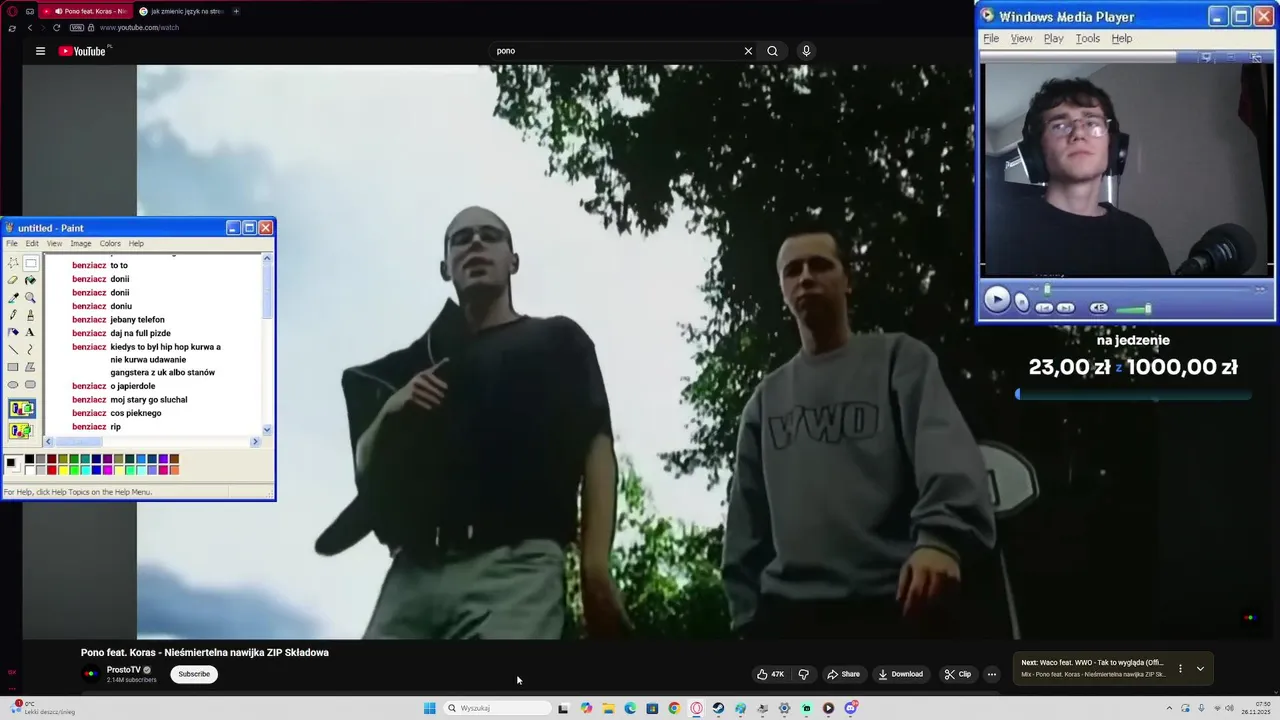Screen dimensions: 1280x720
Task: Download the Pono video
Action: (x=900, y=674)
